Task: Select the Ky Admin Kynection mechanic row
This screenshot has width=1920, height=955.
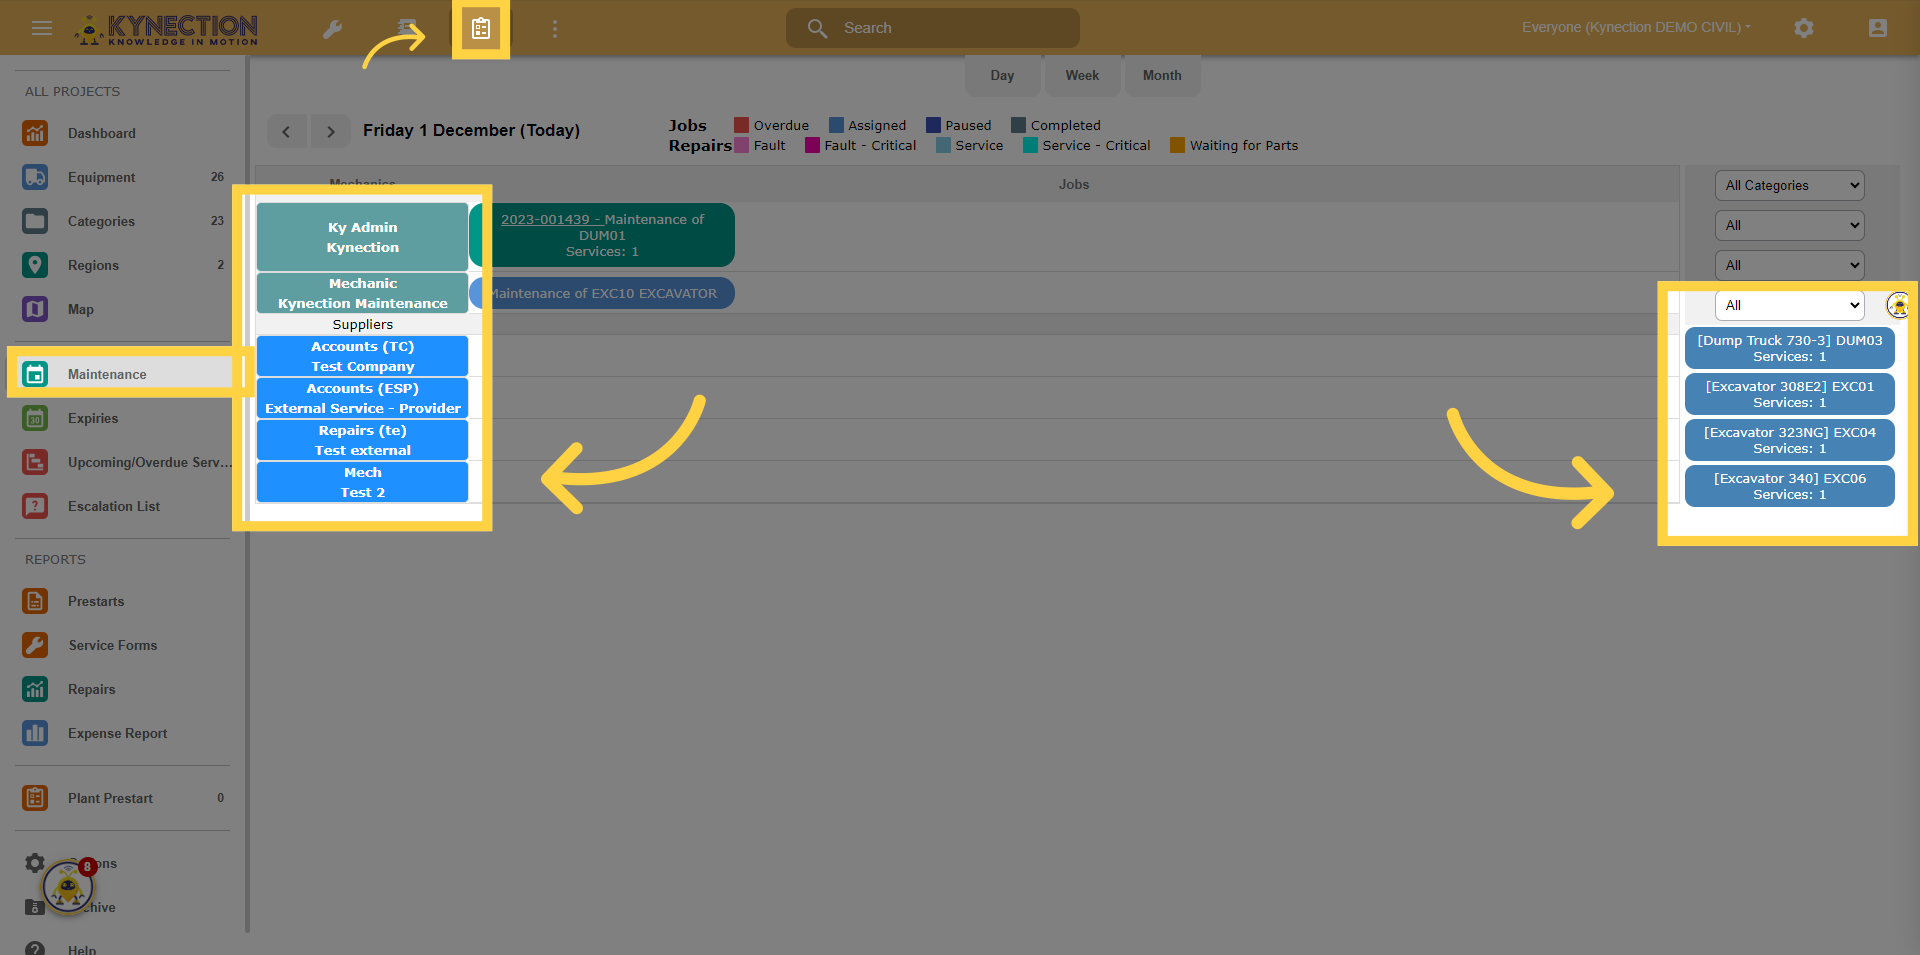Action: pos(362,237)
